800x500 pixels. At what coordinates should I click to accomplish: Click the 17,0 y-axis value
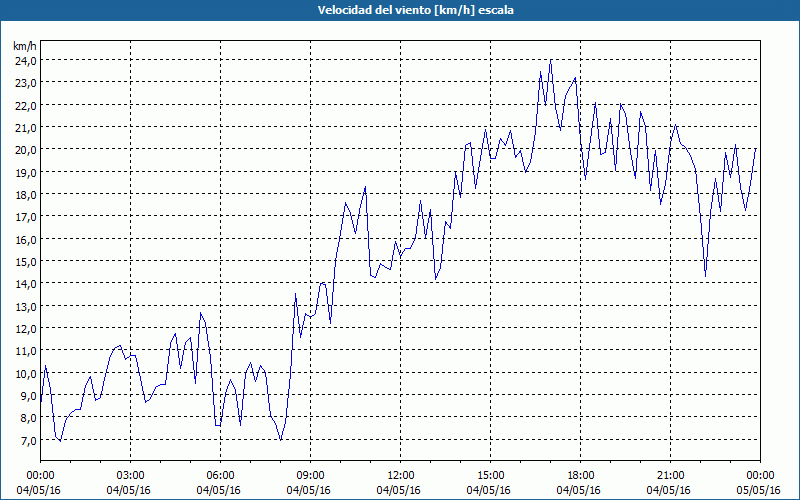(x=26, y=217)
